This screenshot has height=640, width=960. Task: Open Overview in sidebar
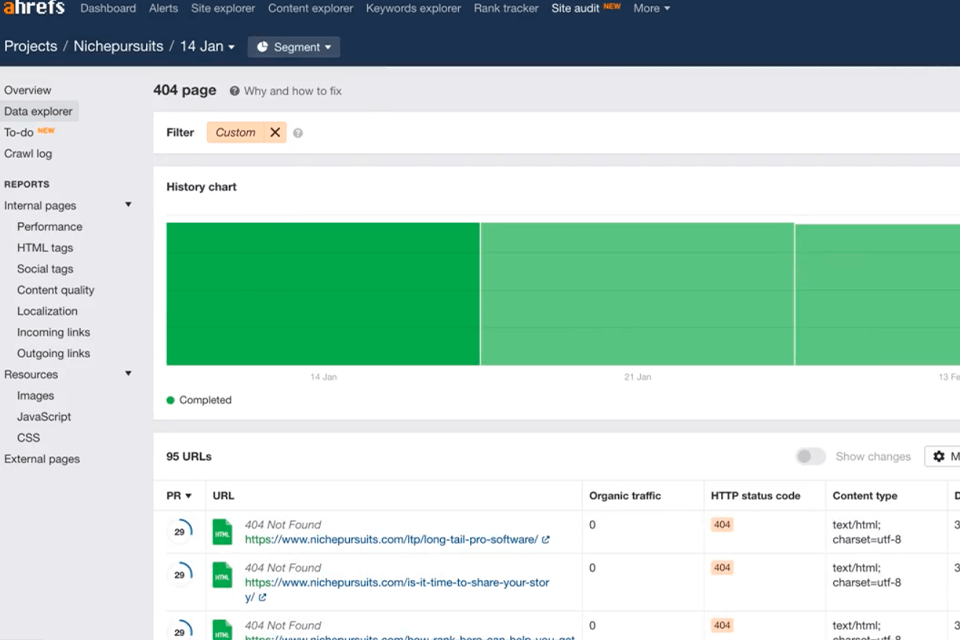[x=28, y=90]
